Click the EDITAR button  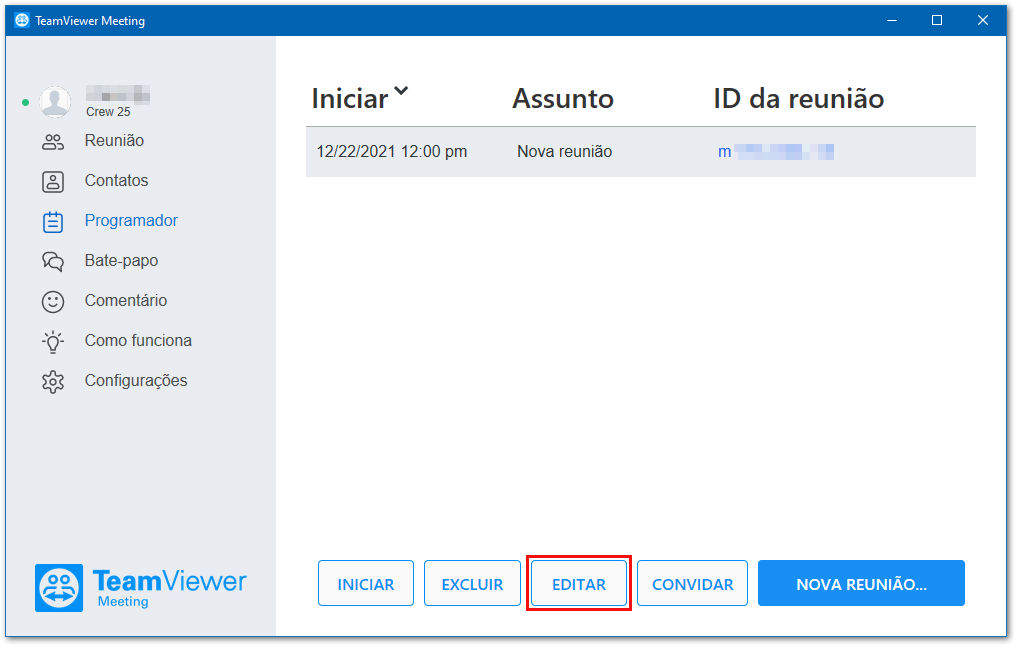pyautogui.click(x=579, y=583)
